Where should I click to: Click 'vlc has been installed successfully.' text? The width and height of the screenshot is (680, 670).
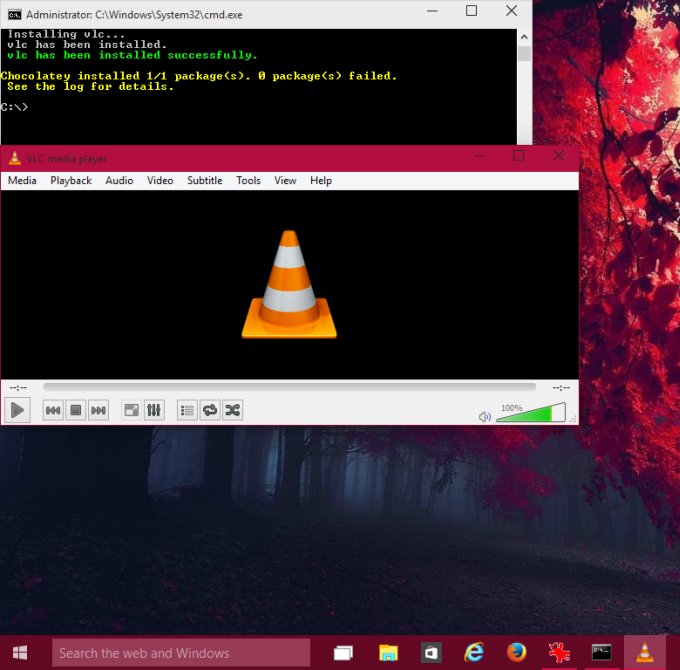pyautogui.click(x=132, y=55)
